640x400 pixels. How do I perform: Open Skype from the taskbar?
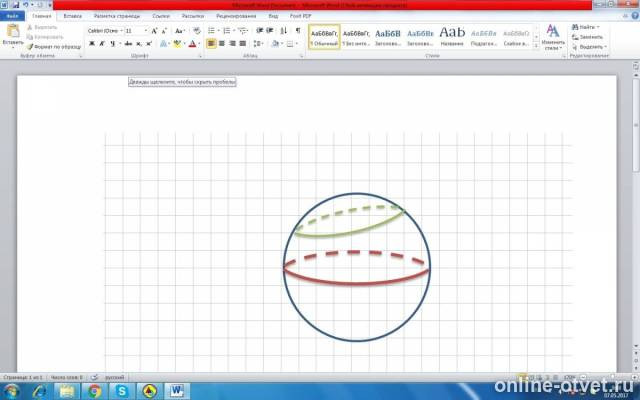pyautogui.click(x=122, y=391)
